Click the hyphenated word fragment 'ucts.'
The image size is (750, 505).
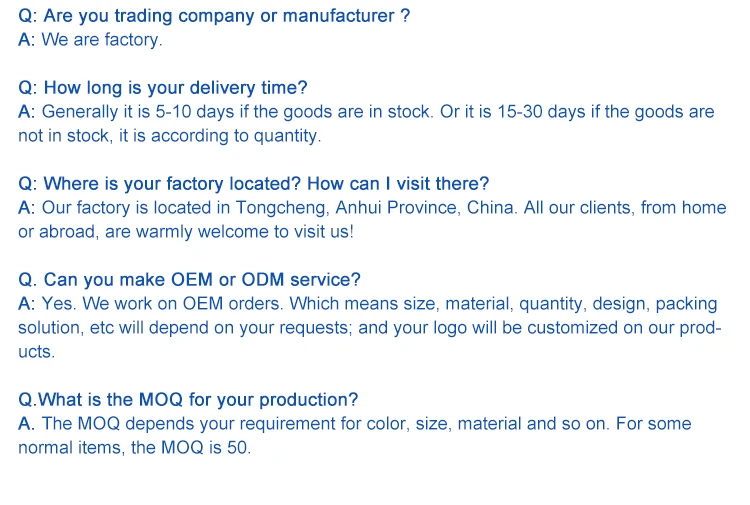click(x=36, y=352)
